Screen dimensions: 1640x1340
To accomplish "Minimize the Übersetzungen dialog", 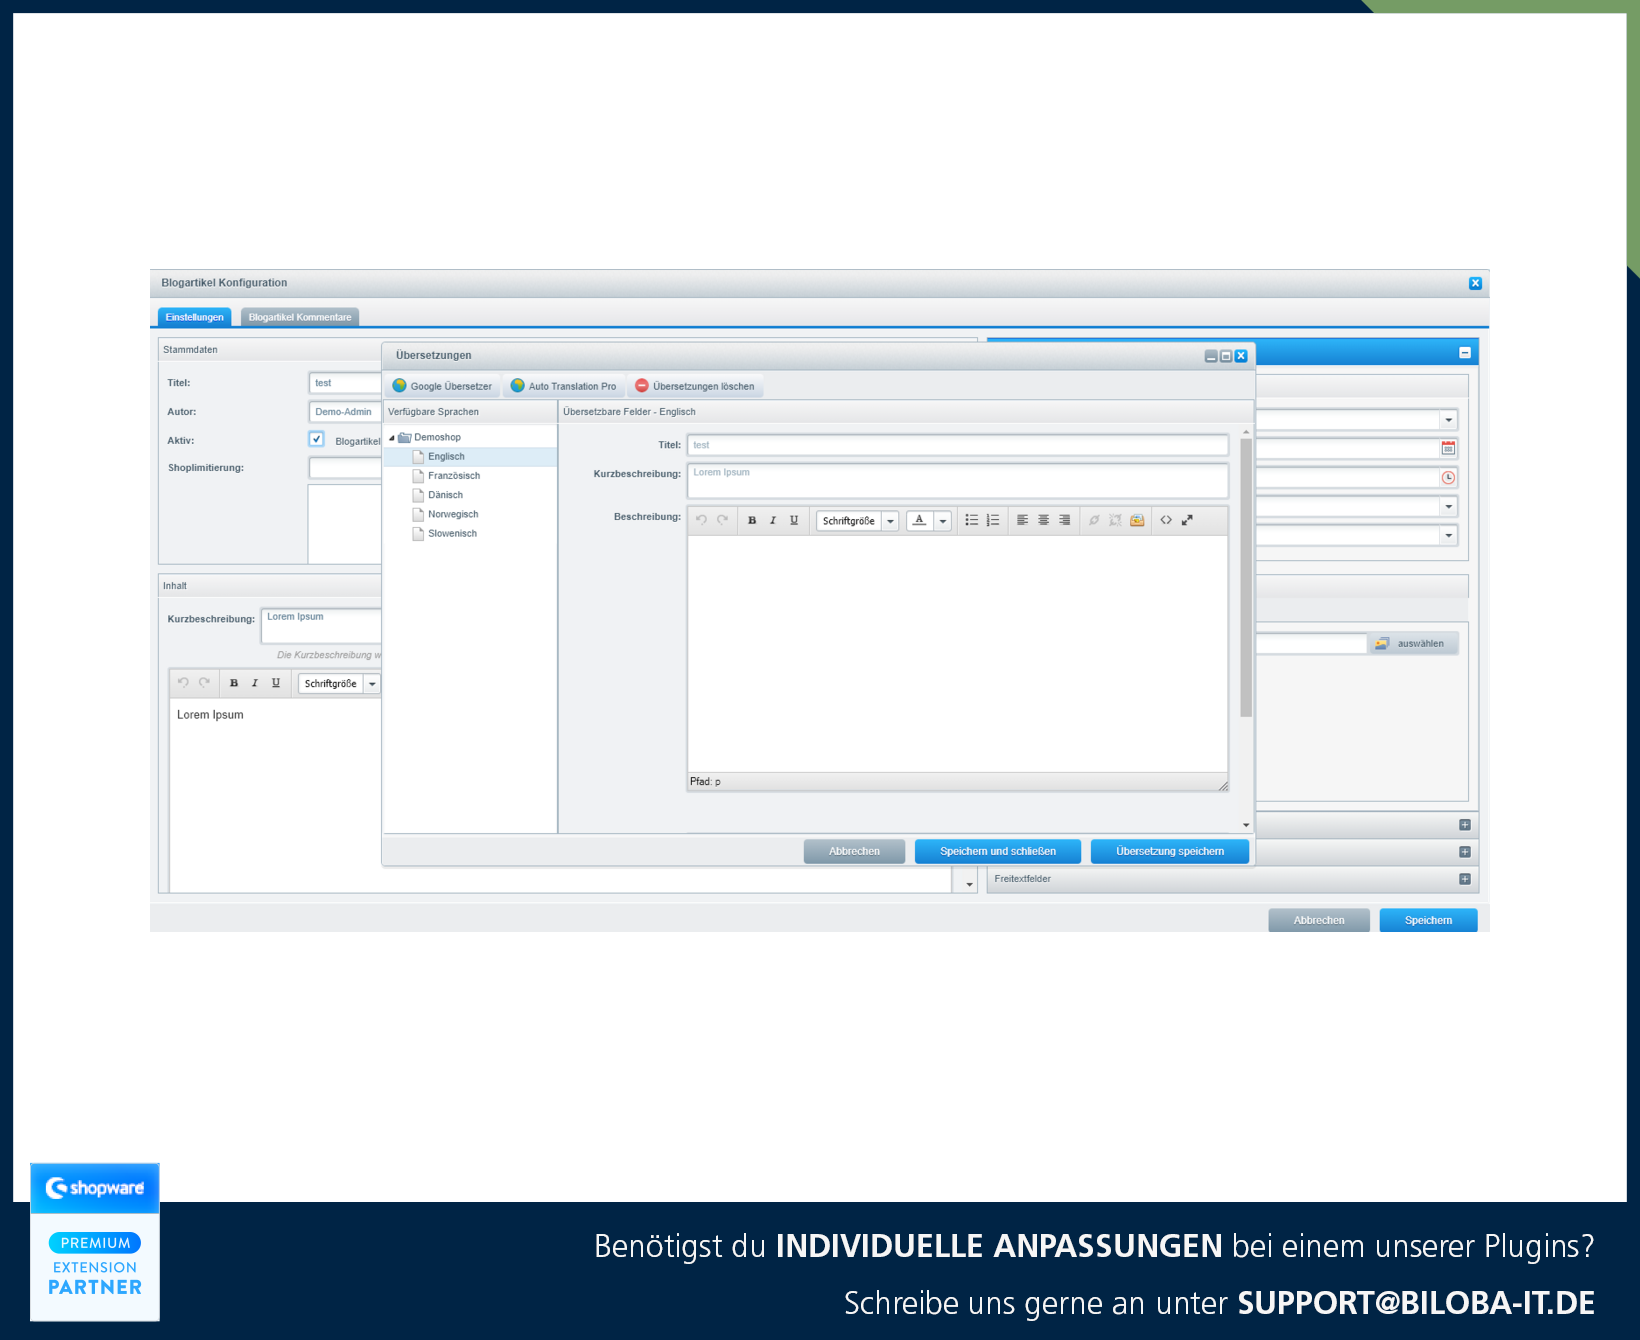I will 1211,356.
